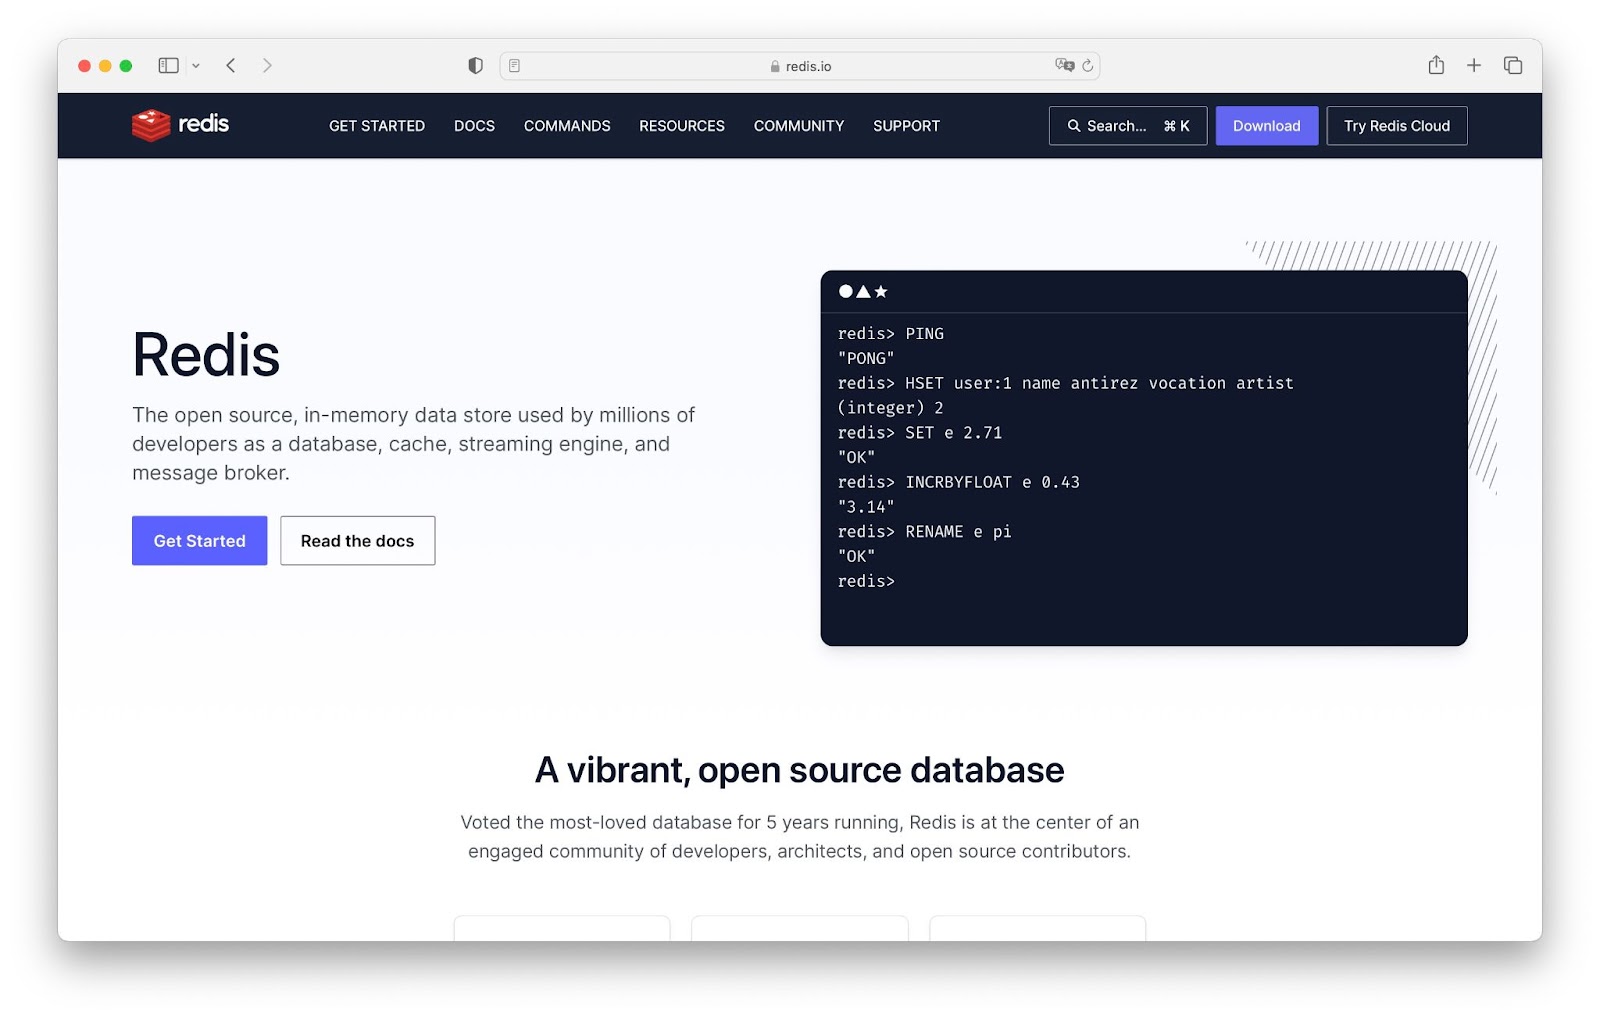This screenshot has width=1600, height=1017.
Task: Click the browser forward arrow
Action: click(267, 66)
